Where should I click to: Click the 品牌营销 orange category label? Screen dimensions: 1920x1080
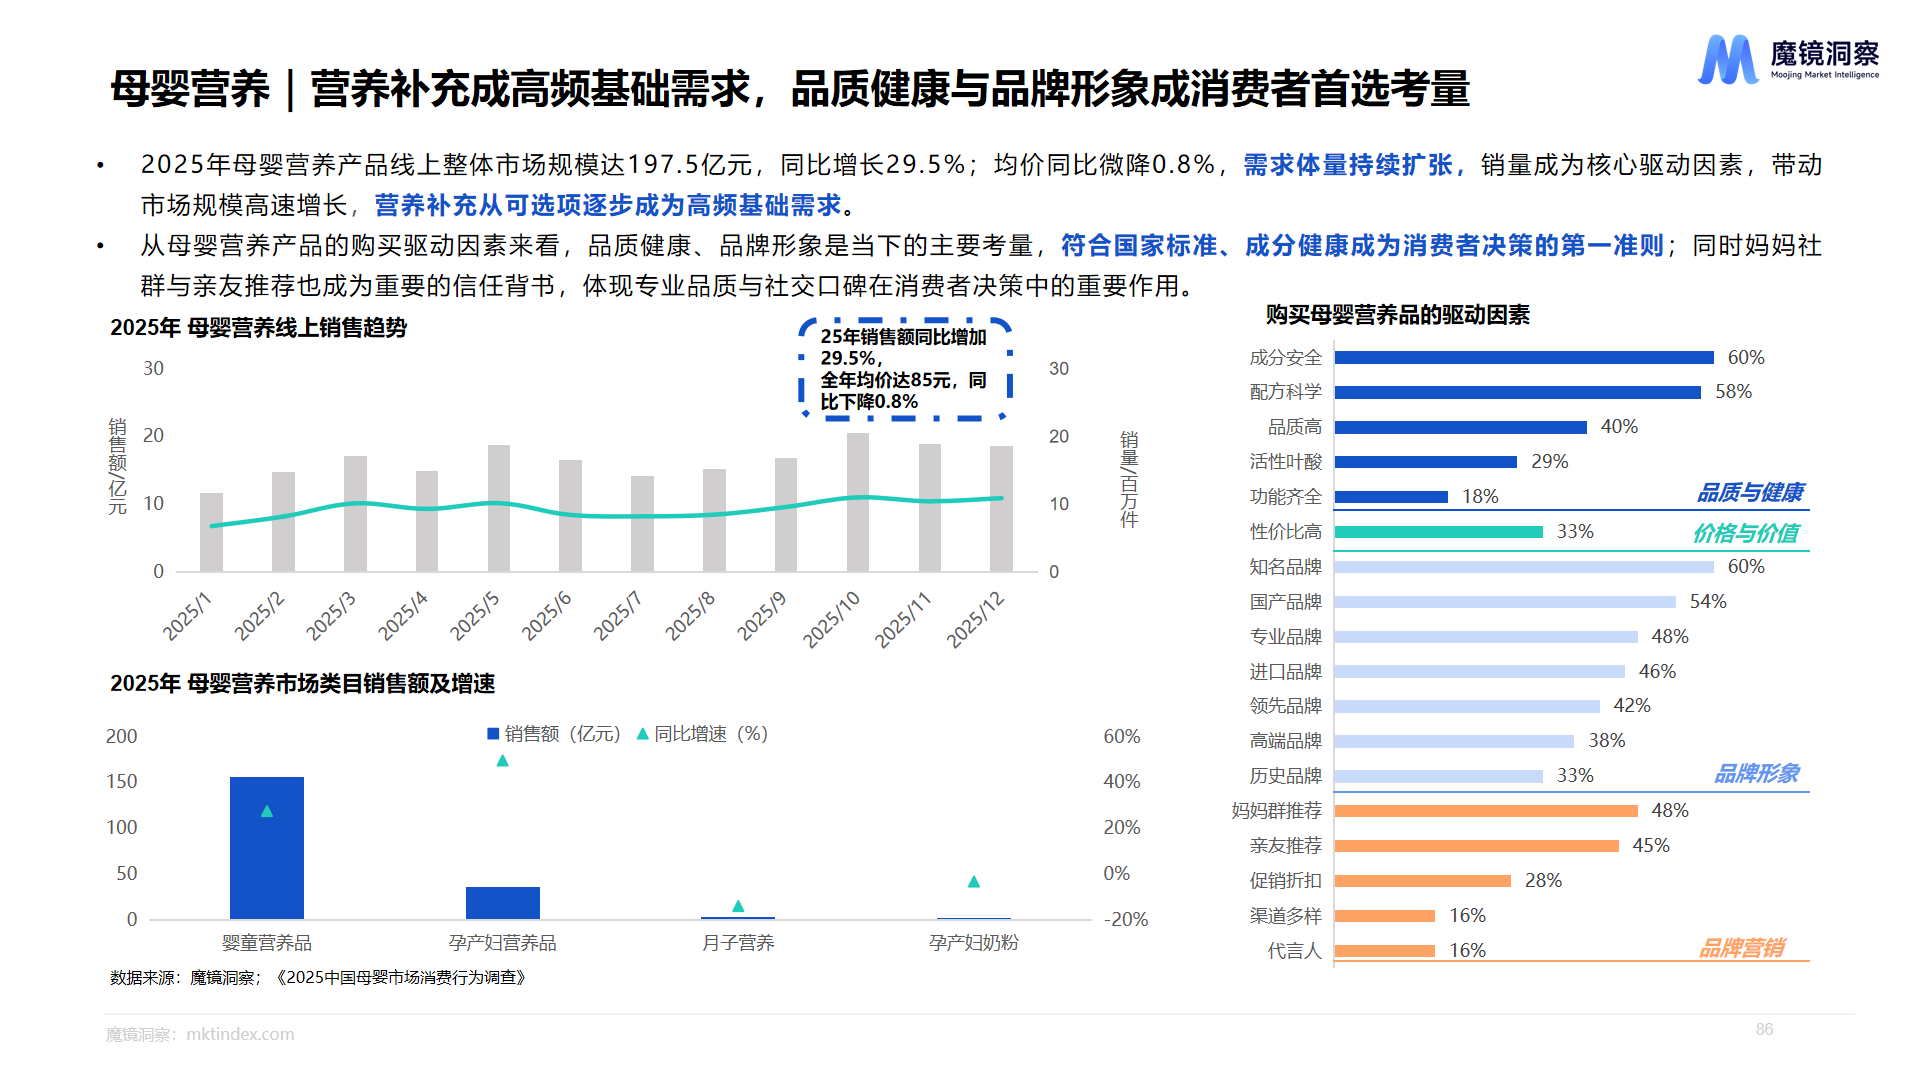click(x=1741, y=948)
